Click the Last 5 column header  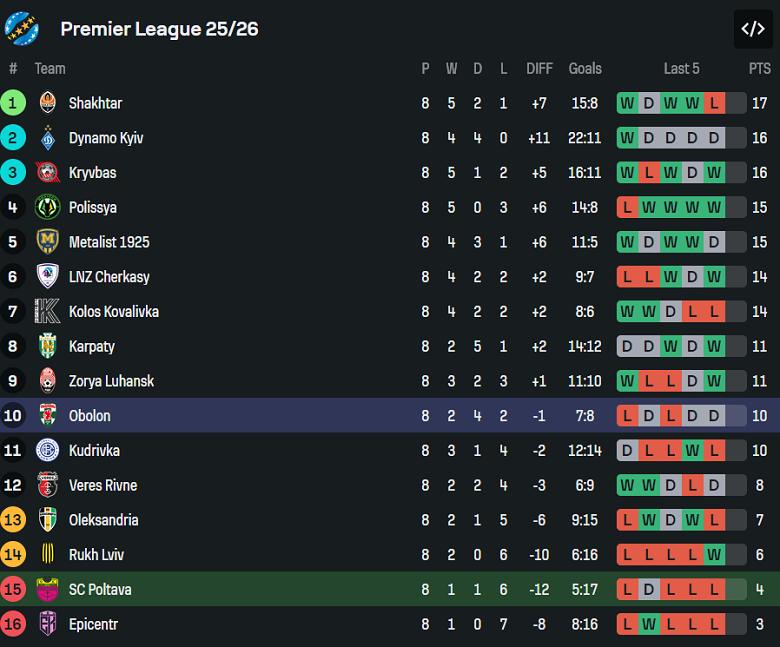click(682, 69)
